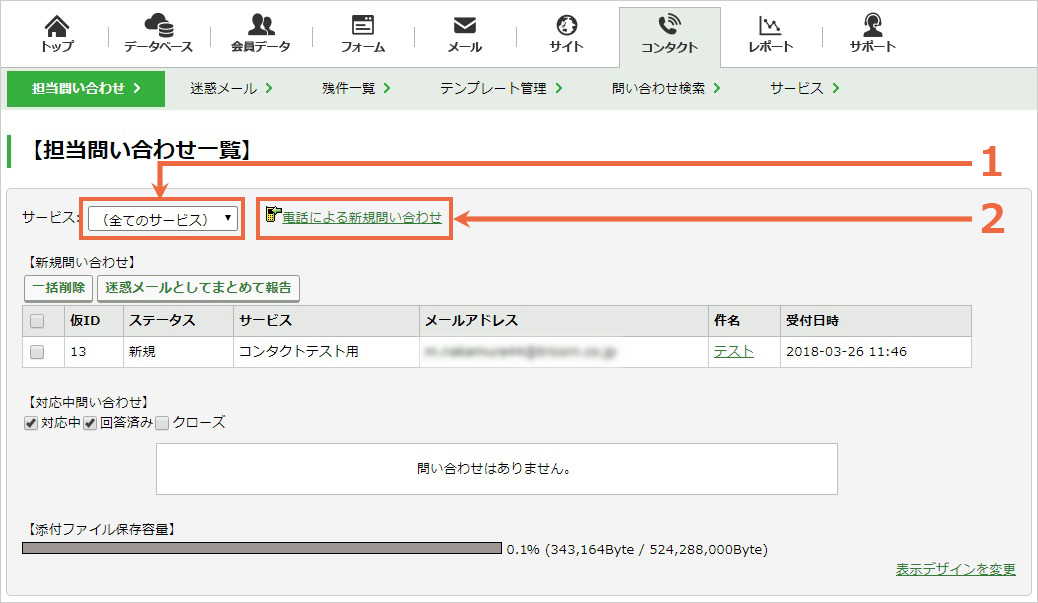Viewport: 1038px width, 603px height.
Task: Check the クローズ checkbox
Action: coord(162,423)
